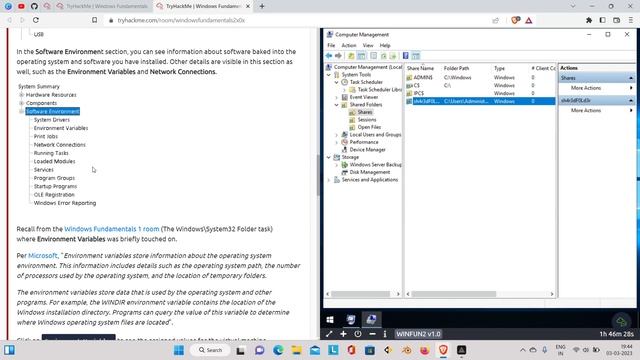Collapse the Storage tree node
Image resolution: width=640 pixels, height=360 pixels.
tap(329, 157)
